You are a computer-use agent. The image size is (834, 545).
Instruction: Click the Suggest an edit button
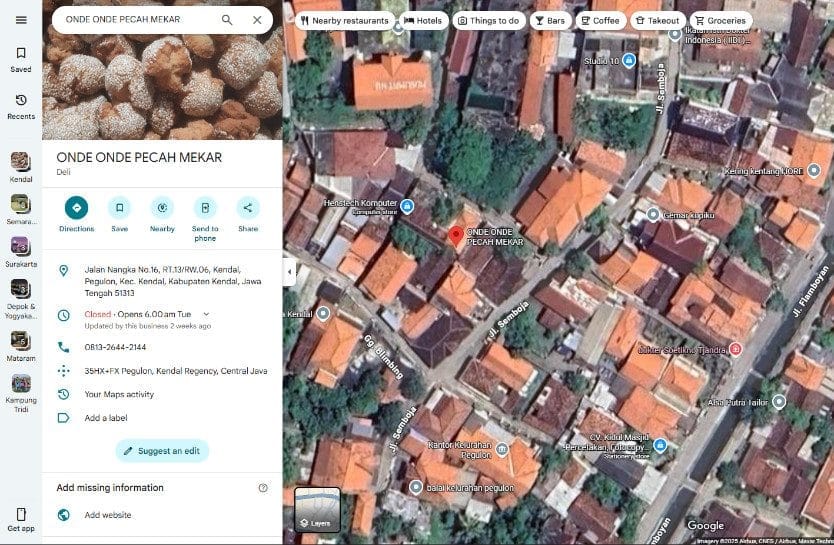(x=162, y=451)
